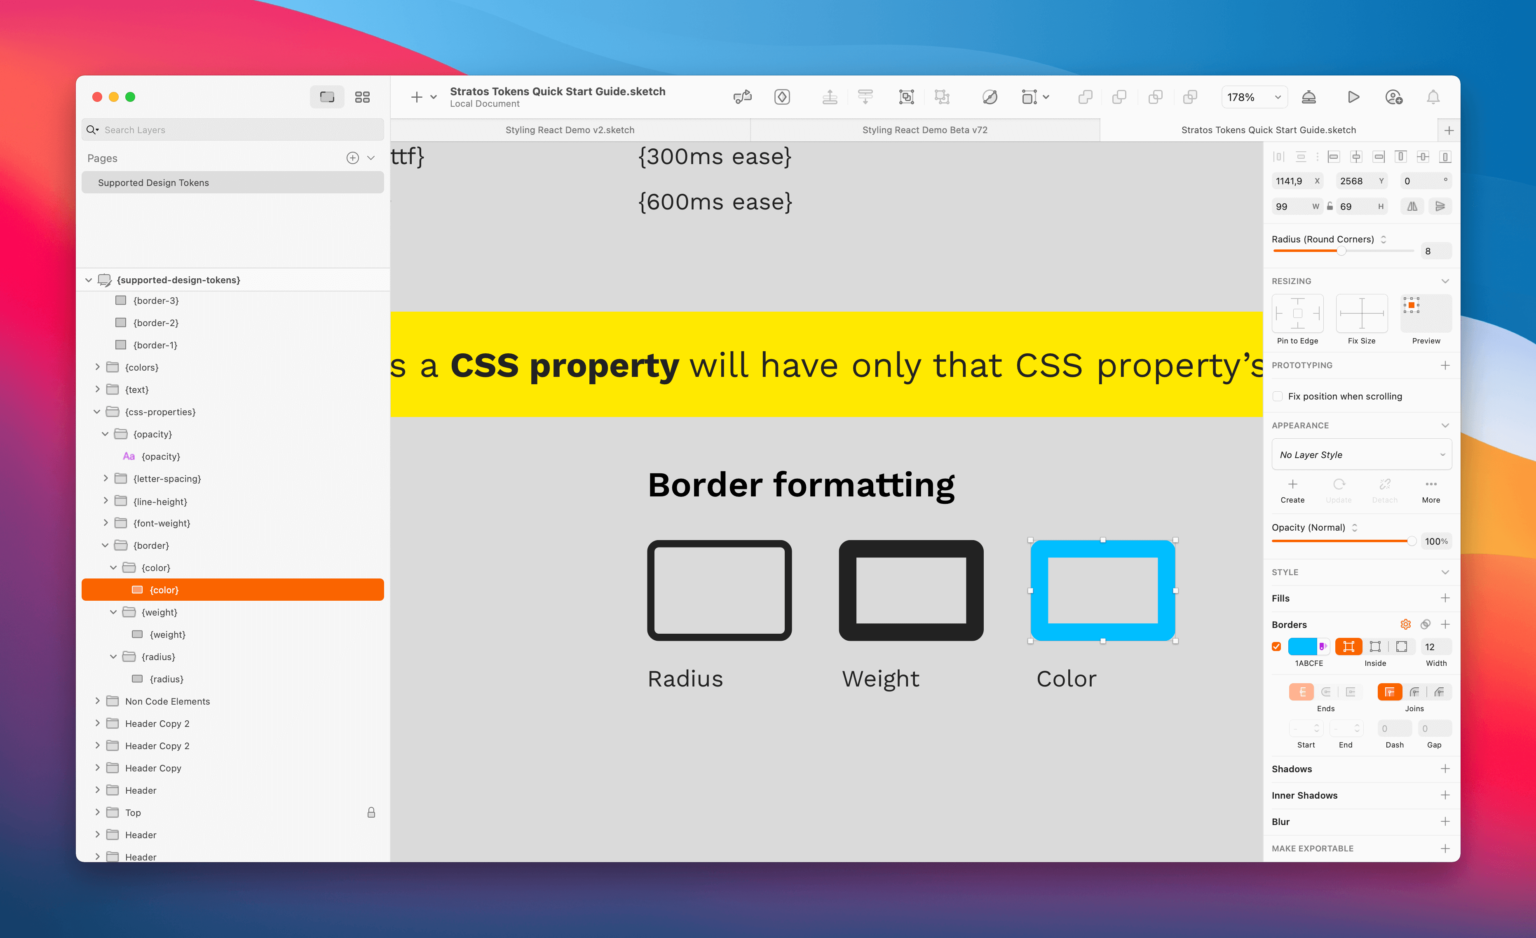Add a new Shadow with the plus button

pos(1444,768)
